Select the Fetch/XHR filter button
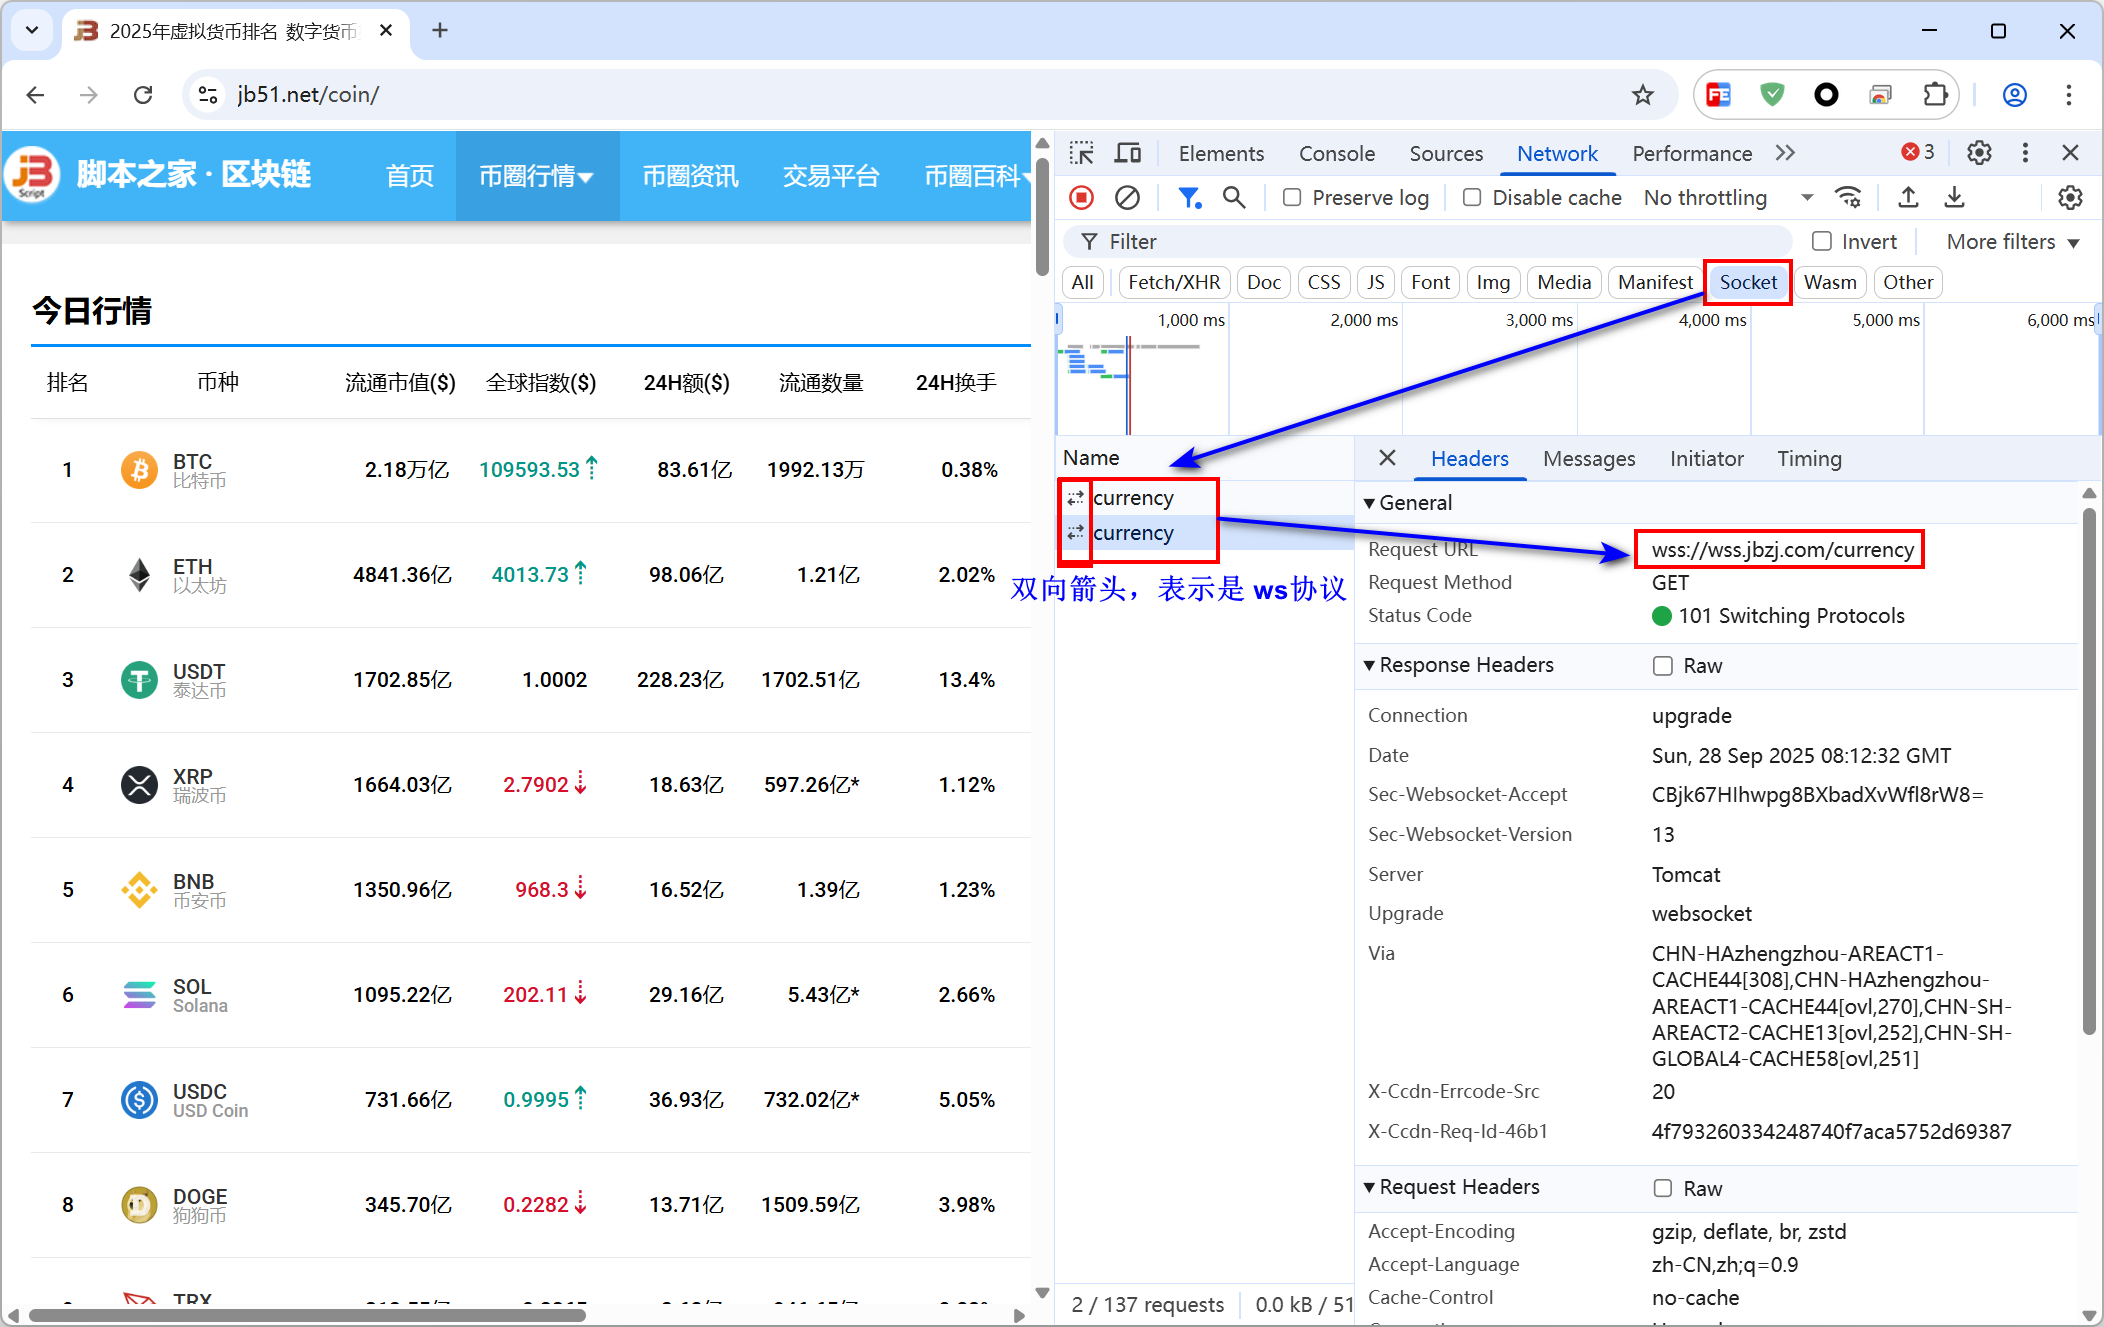Image resolution: width=2104 pixels, height=1327 pixels. (1173, 282)
